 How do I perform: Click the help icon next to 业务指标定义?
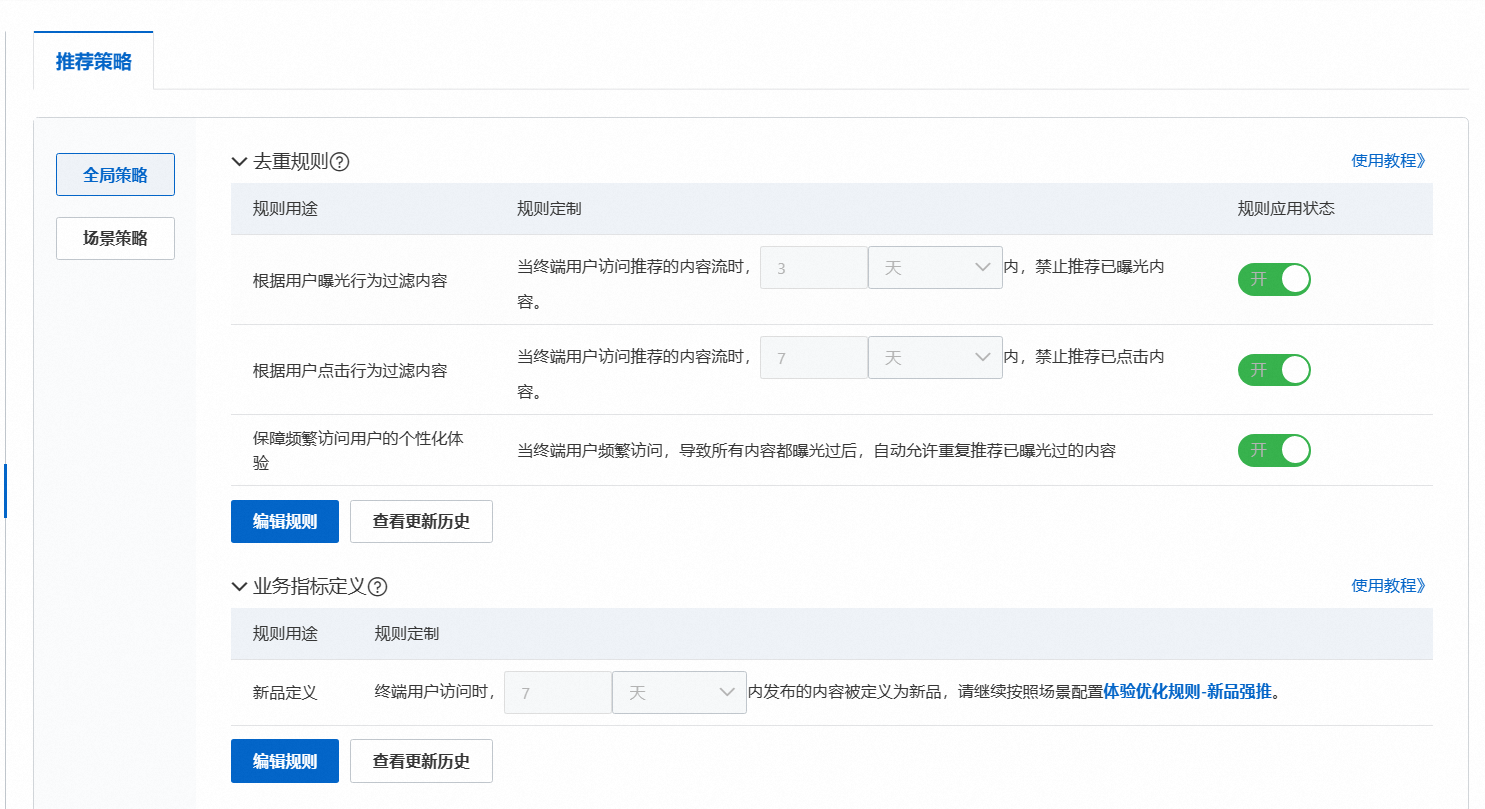(377, 587)
